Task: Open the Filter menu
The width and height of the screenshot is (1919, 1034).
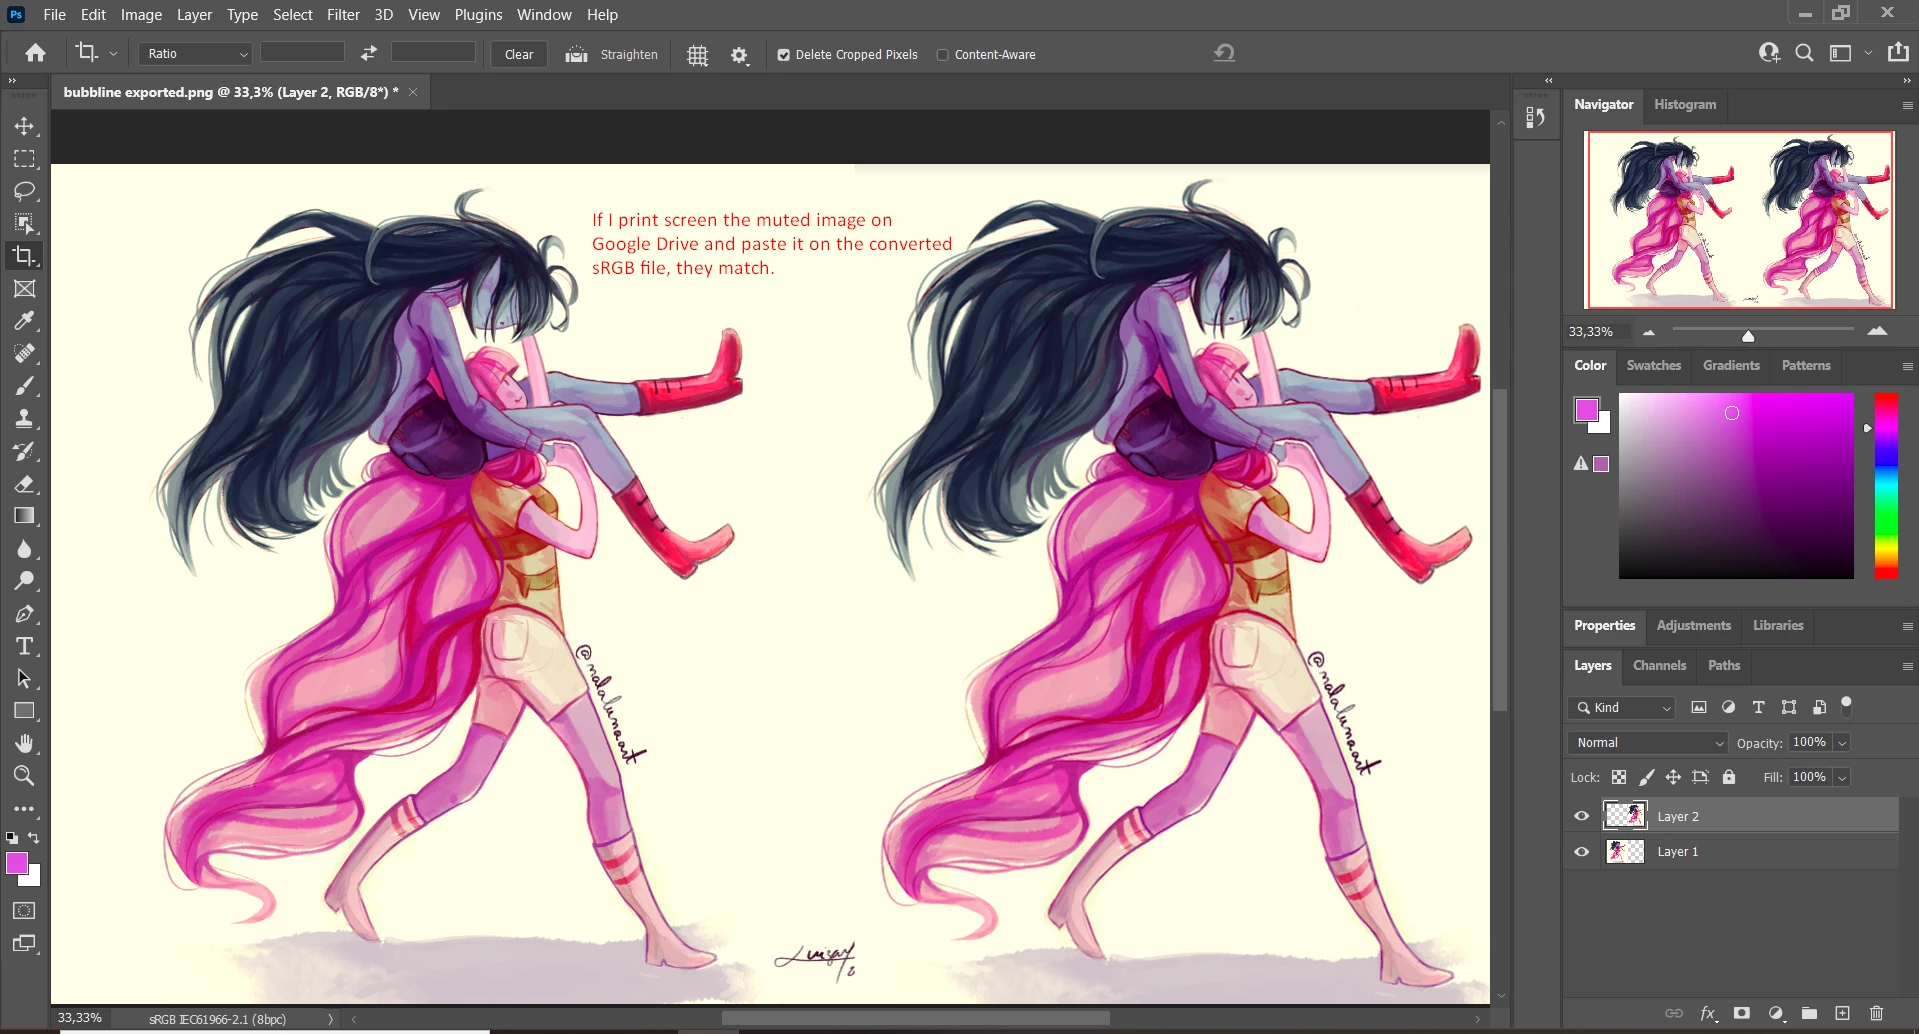Action: click(x=343, y=15)
